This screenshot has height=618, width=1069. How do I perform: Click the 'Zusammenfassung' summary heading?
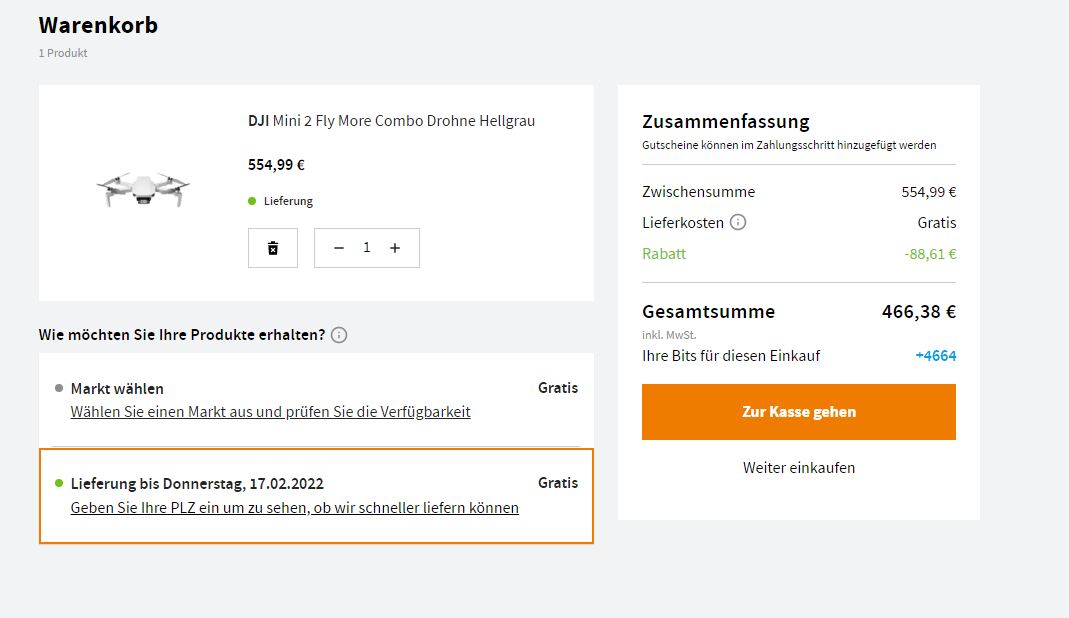(x=725, y=122)
